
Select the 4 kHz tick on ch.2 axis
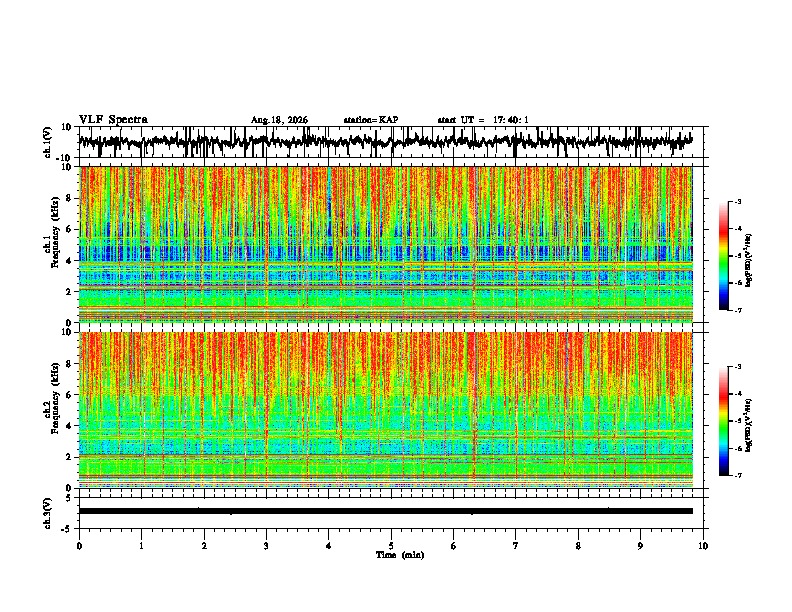(x=70, y=426)
